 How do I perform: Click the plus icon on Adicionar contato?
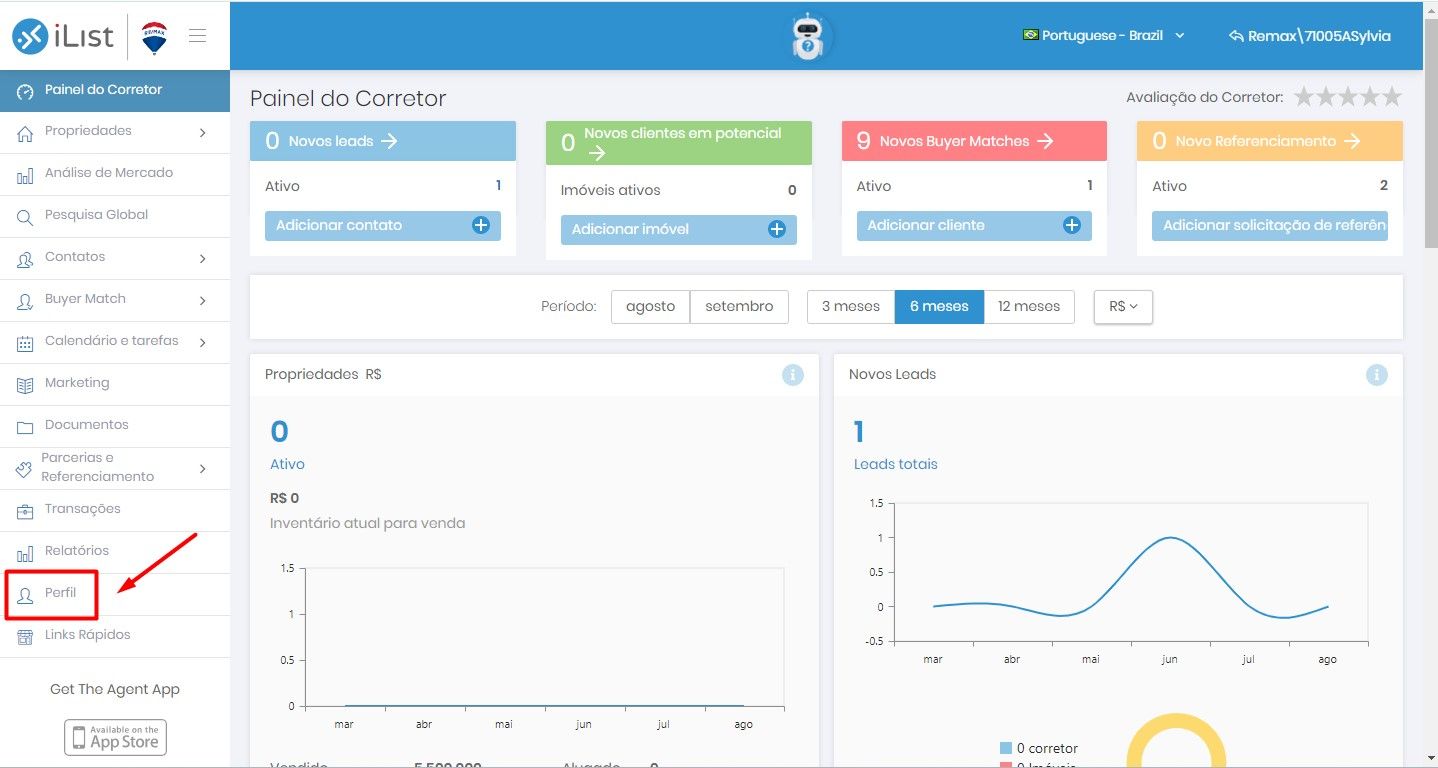(x=481, y=225)
